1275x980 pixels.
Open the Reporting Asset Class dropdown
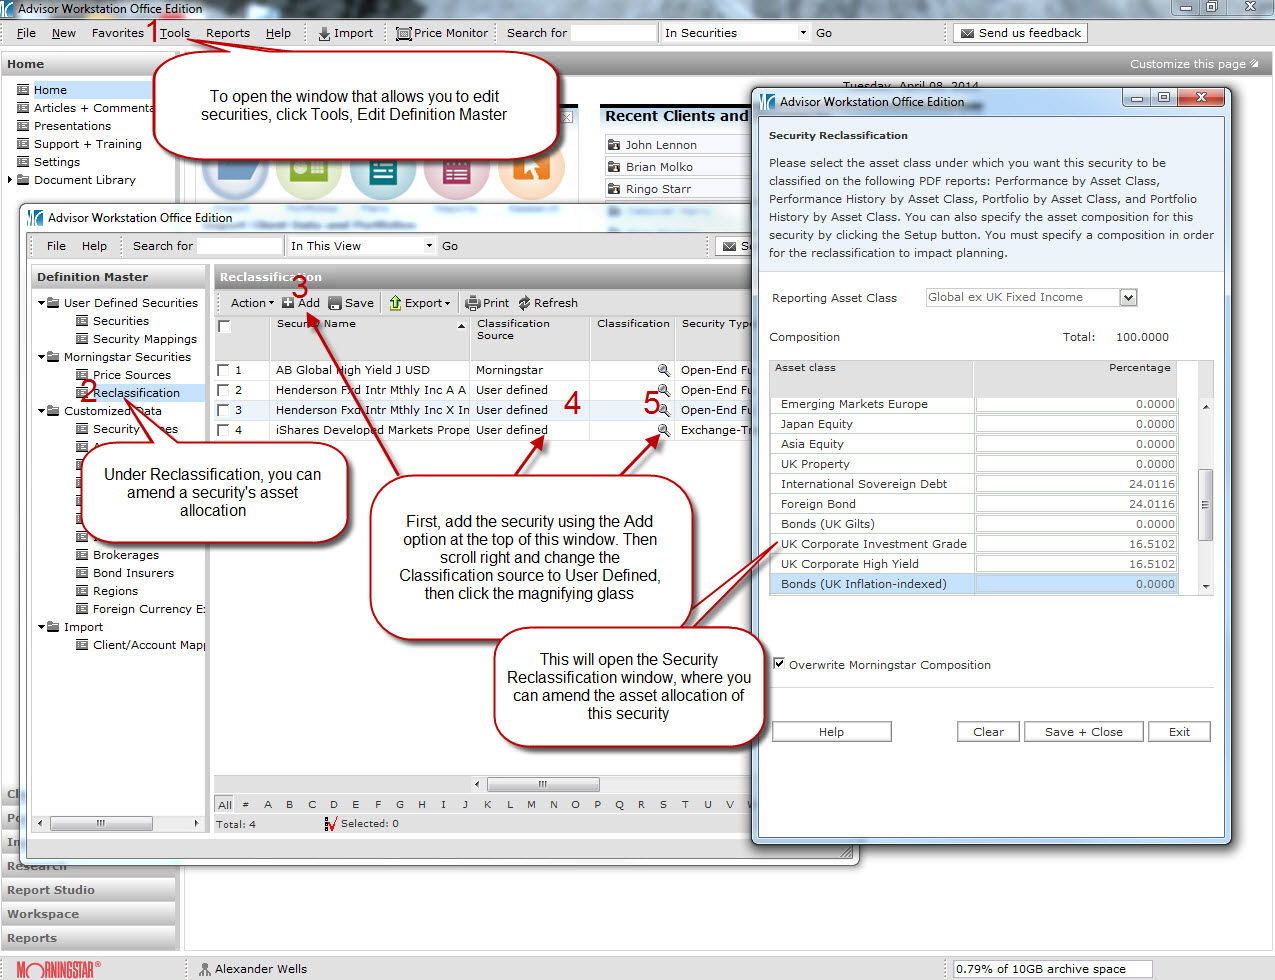(1128, 297)
